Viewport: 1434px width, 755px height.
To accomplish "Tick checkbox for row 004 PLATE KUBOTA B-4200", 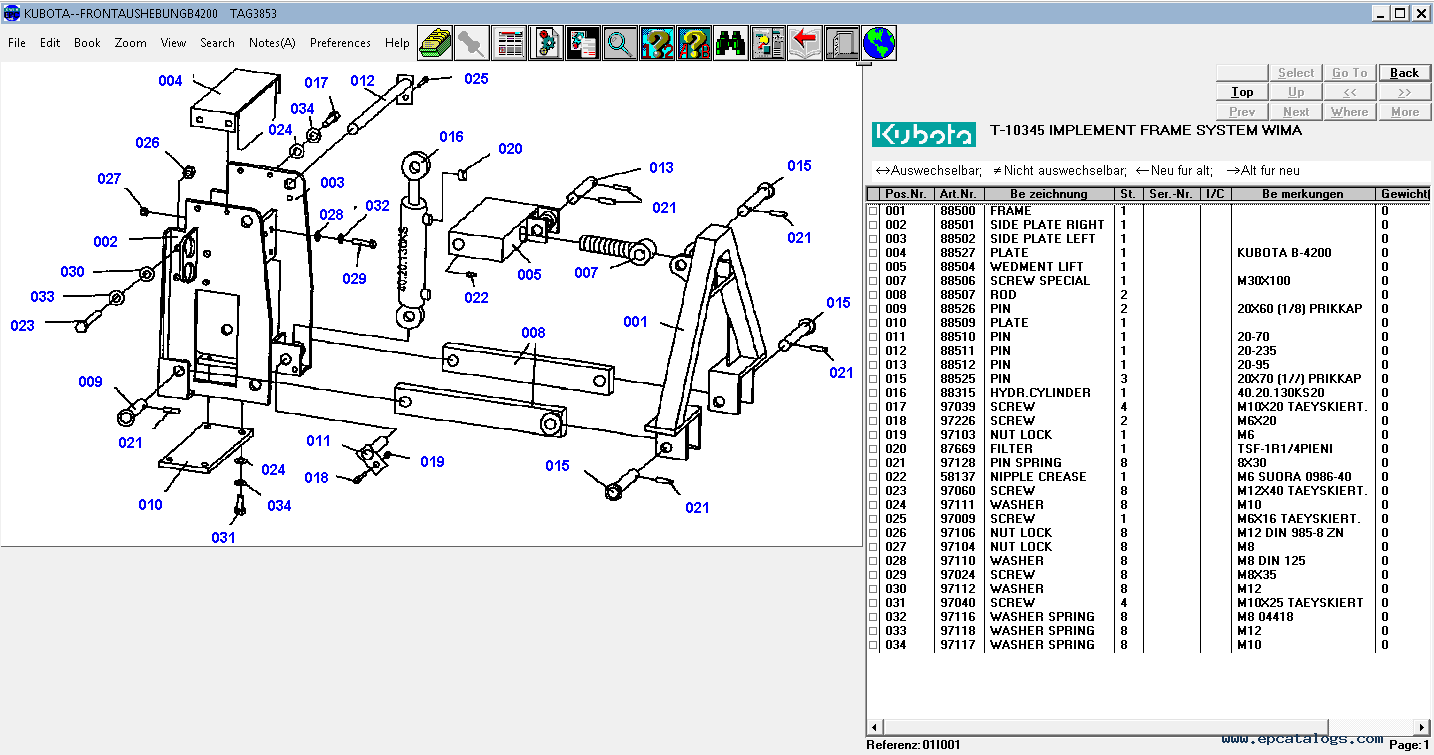I will [x=873, y=253].
